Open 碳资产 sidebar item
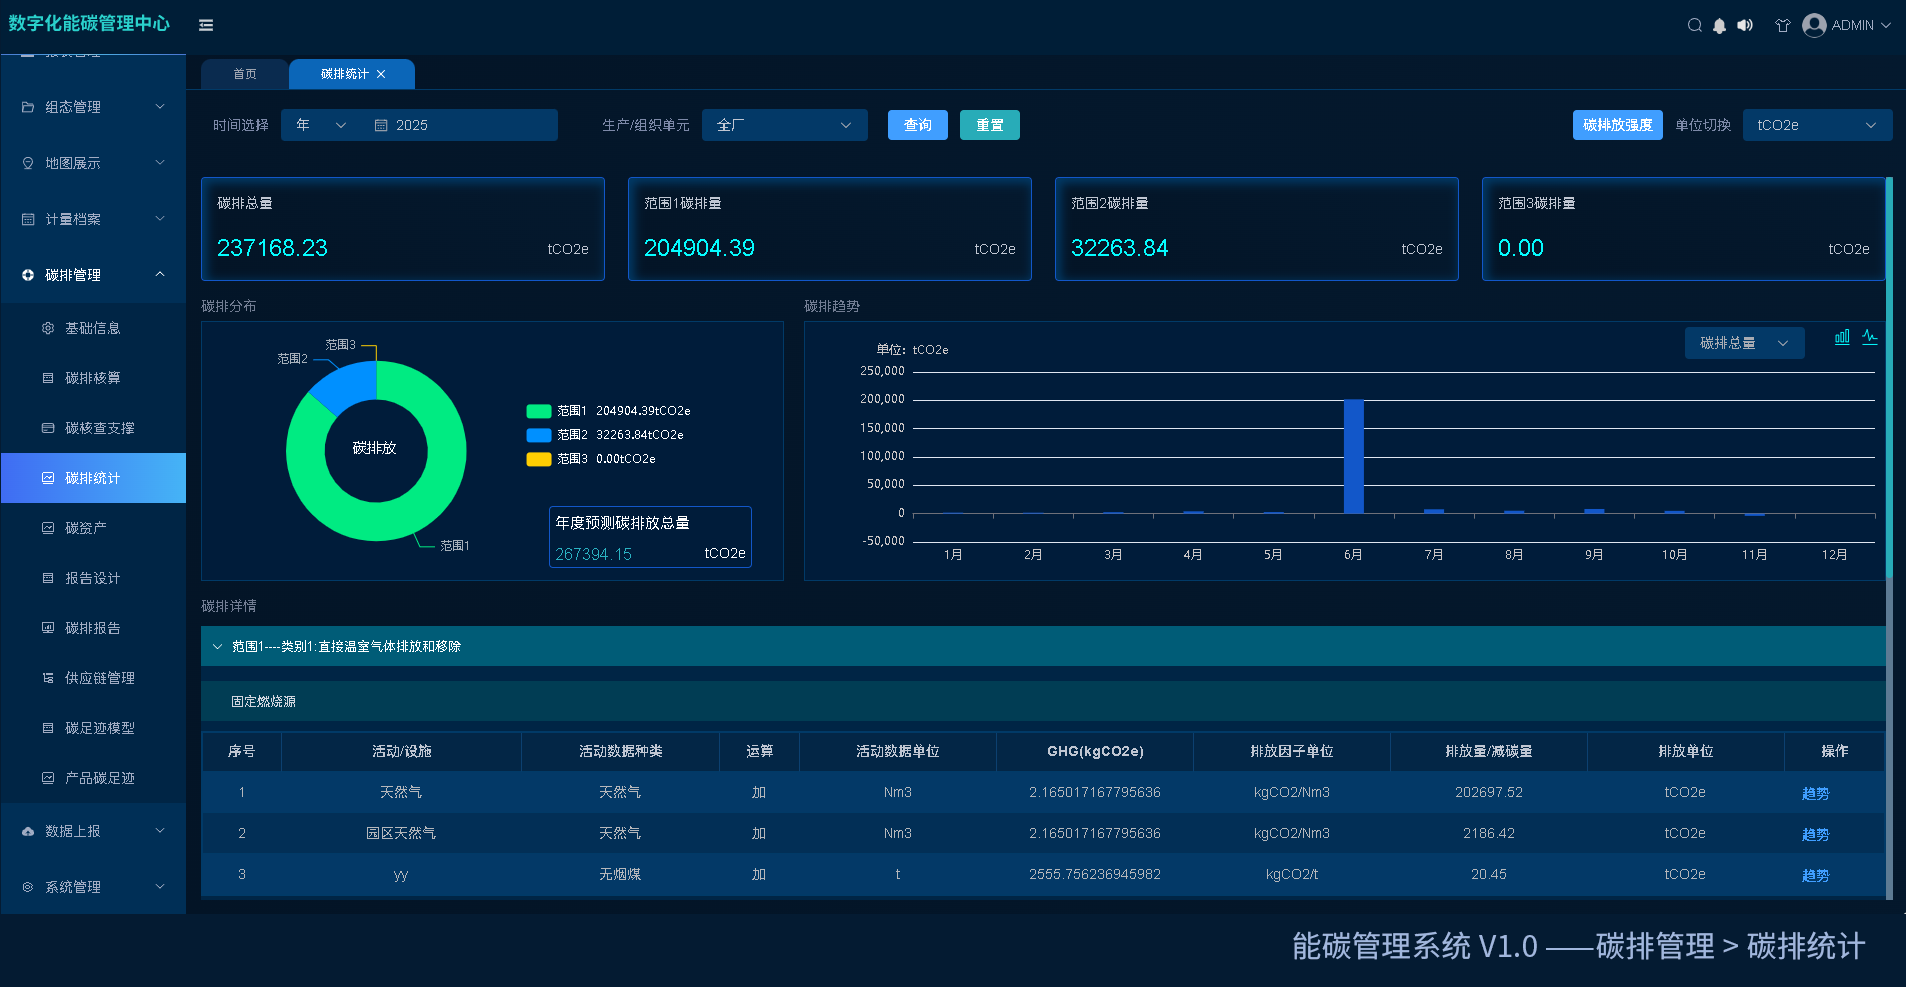Viewport: 1906px width, 987px height. (93, 528)
